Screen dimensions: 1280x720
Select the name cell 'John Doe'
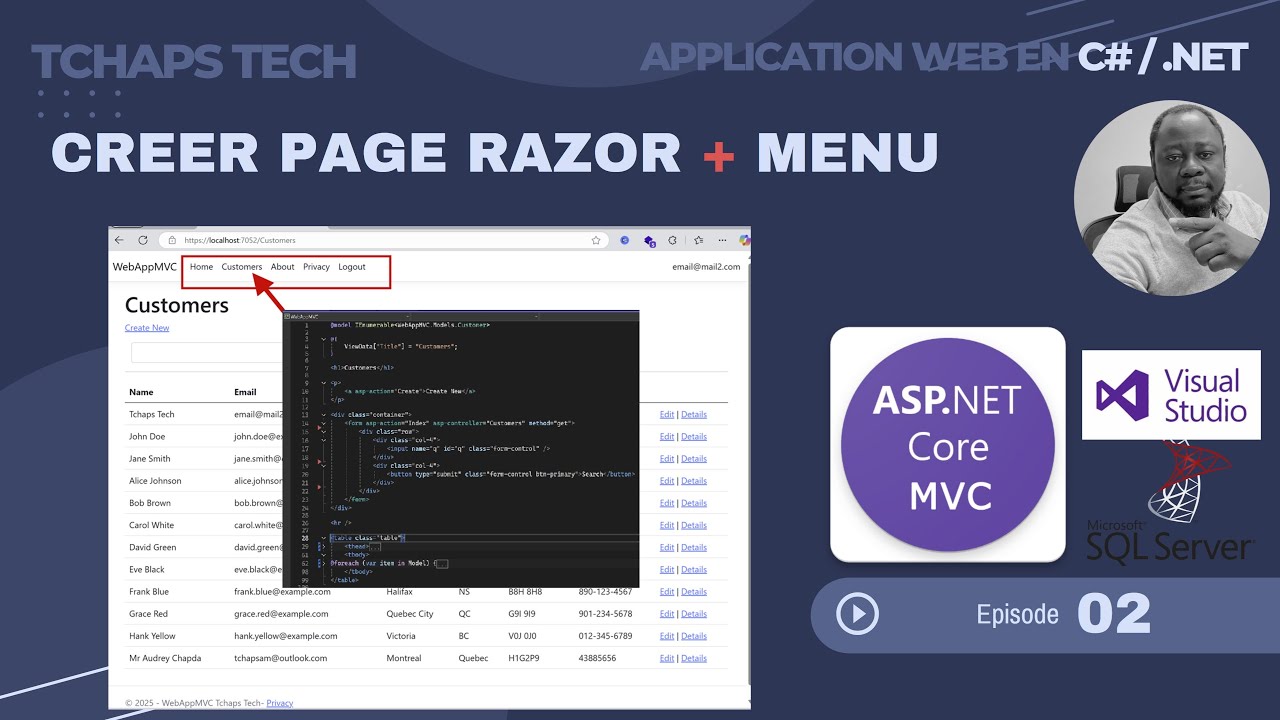click(x=147, y=436)
